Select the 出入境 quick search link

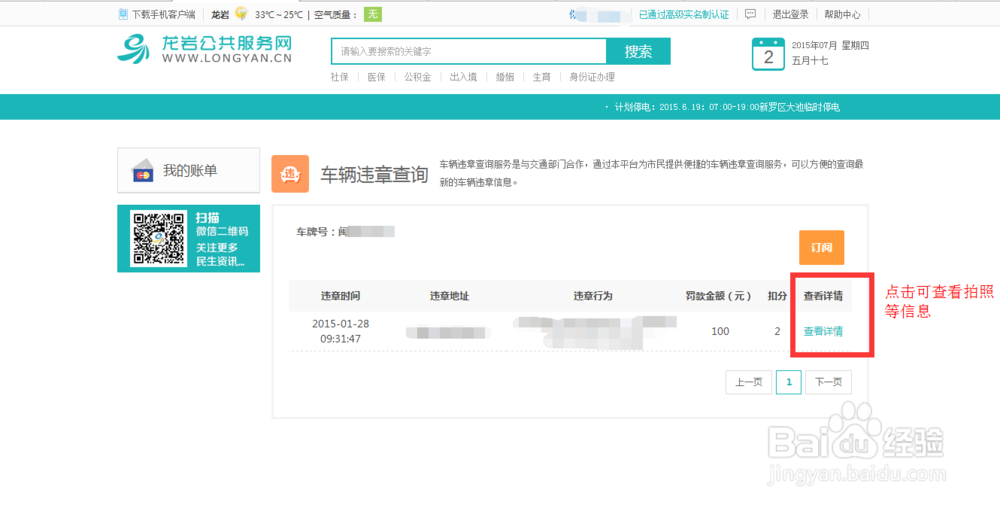[x=463, y=77]
